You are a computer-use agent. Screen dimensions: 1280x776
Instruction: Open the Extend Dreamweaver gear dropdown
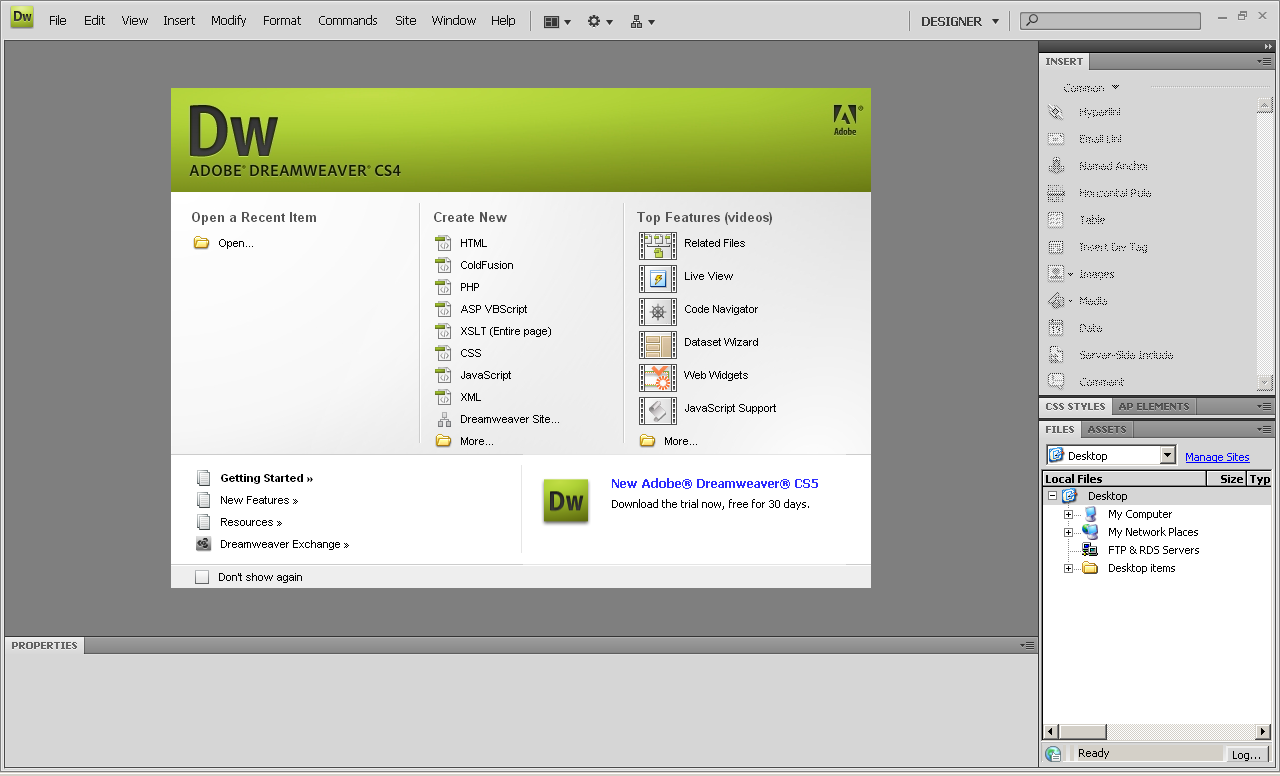(x=600, y=21)
